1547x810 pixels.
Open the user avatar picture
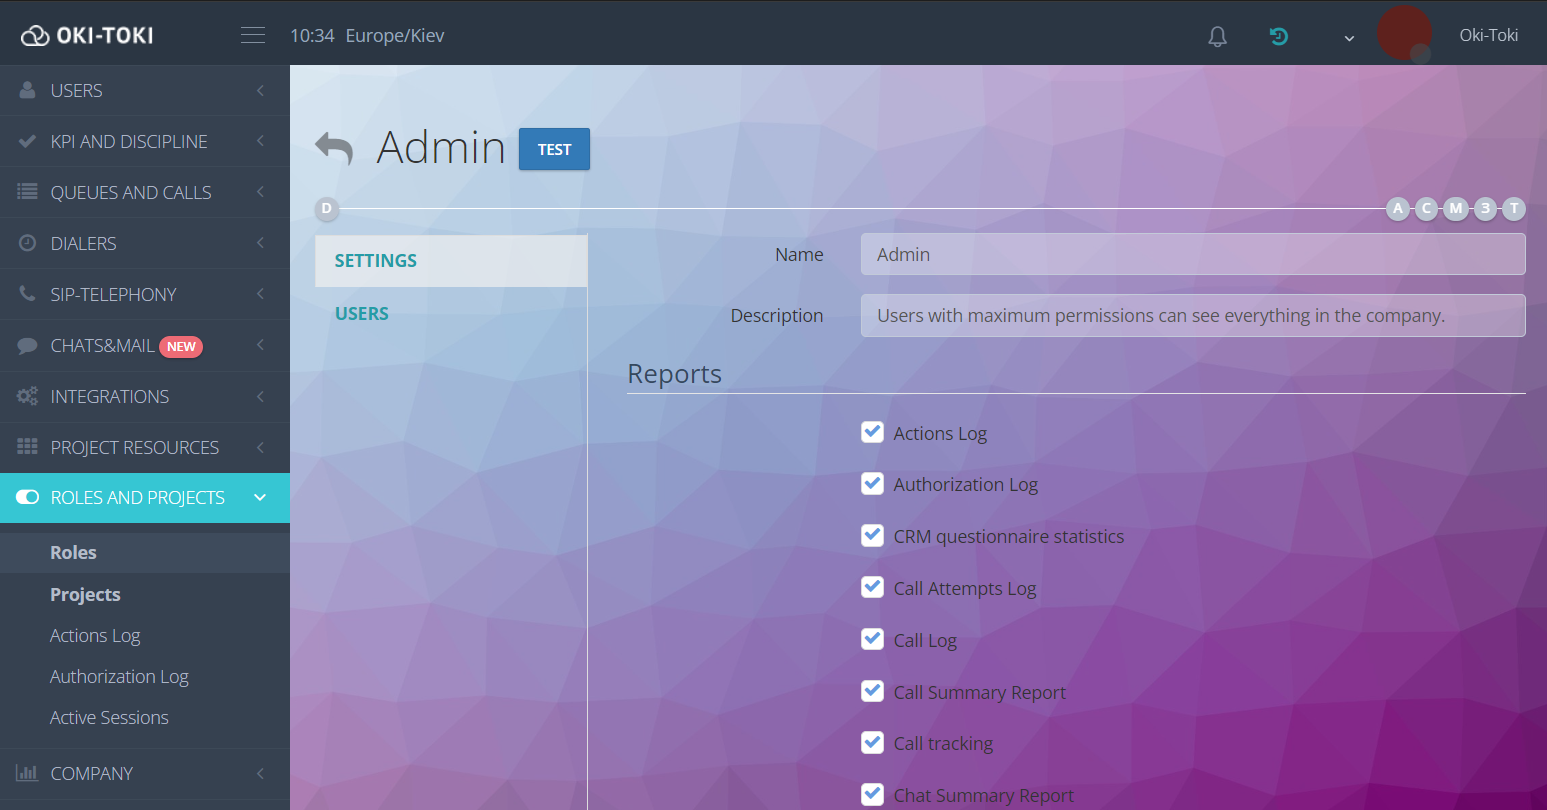coord(1404,33)
